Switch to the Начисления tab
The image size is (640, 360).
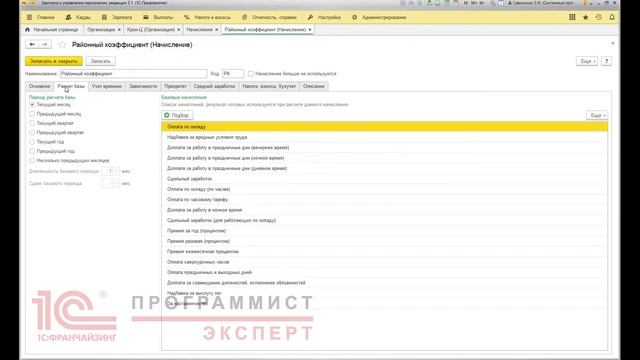(200, 30)
